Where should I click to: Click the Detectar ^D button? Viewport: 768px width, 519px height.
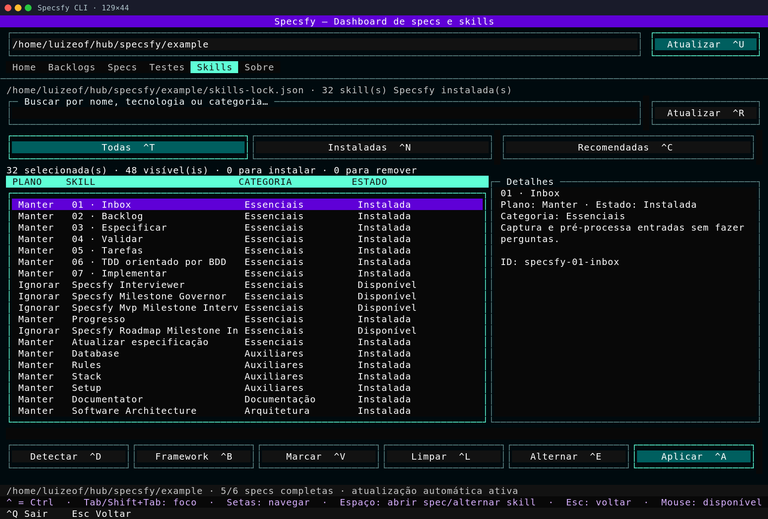(69, 456)
